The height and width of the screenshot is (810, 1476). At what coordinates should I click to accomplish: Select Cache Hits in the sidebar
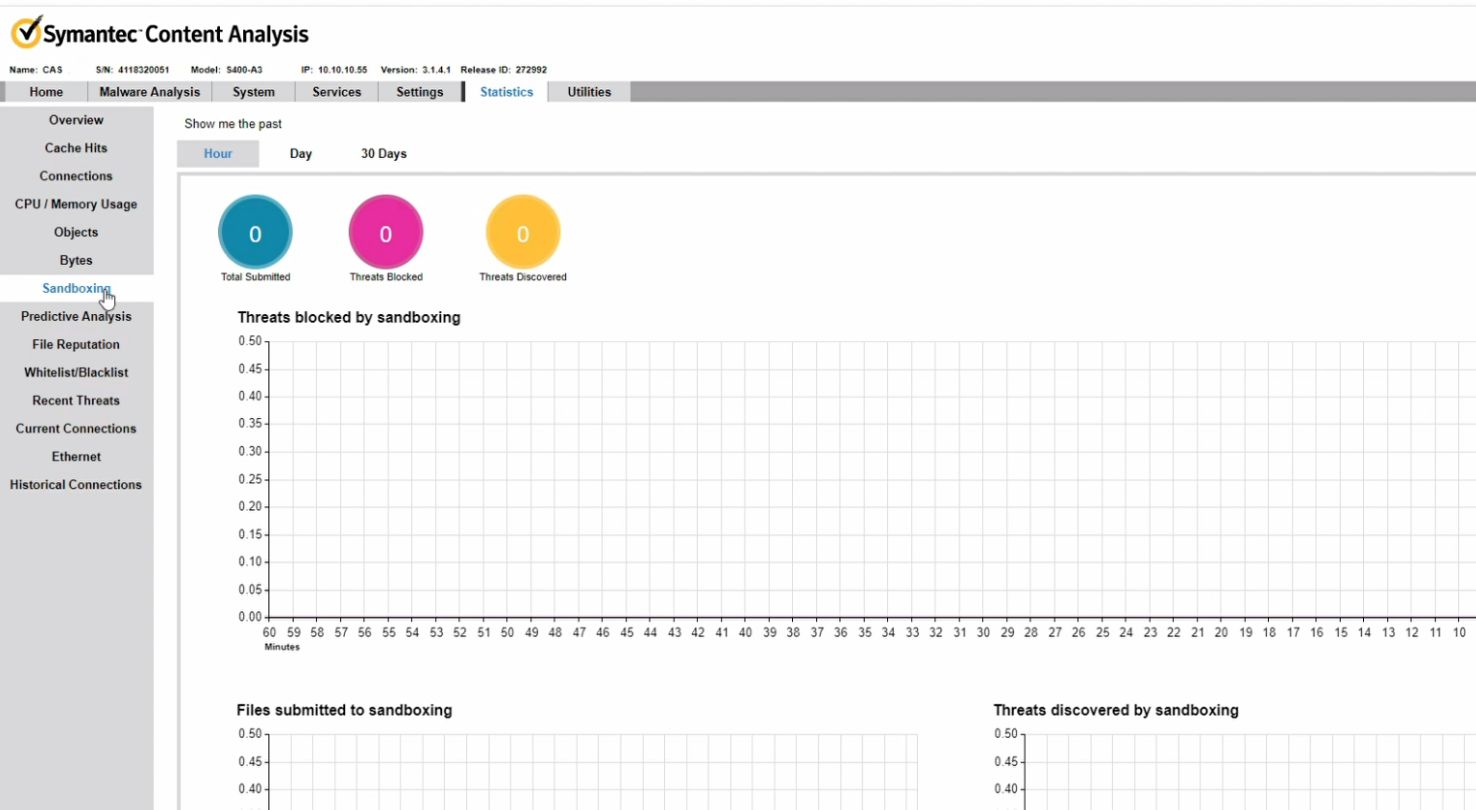[76, 148]
